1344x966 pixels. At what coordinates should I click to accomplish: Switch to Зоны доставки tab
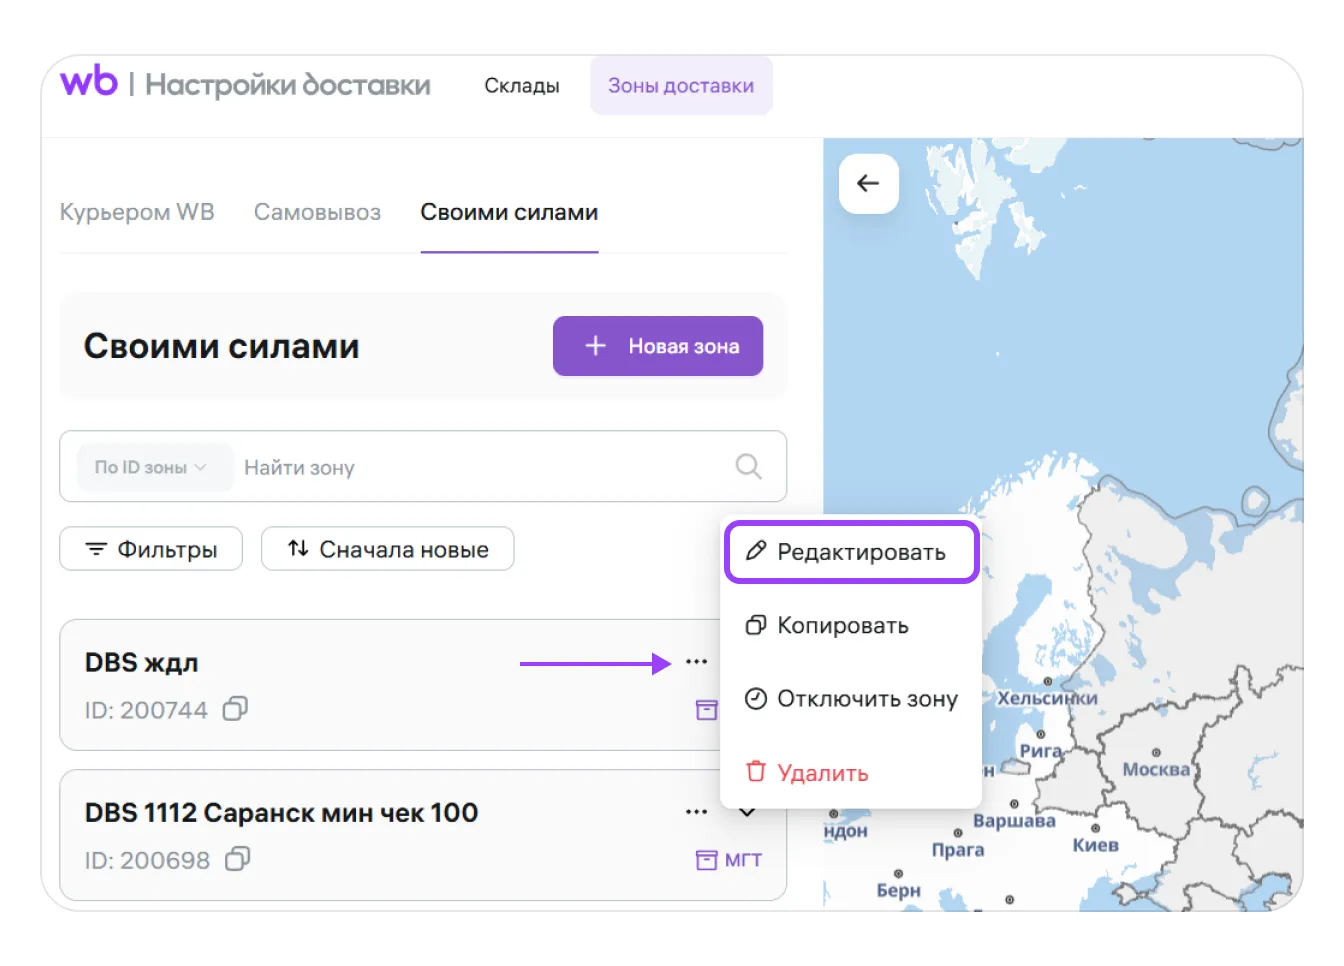pyautogui.click(x=681, y=86)
